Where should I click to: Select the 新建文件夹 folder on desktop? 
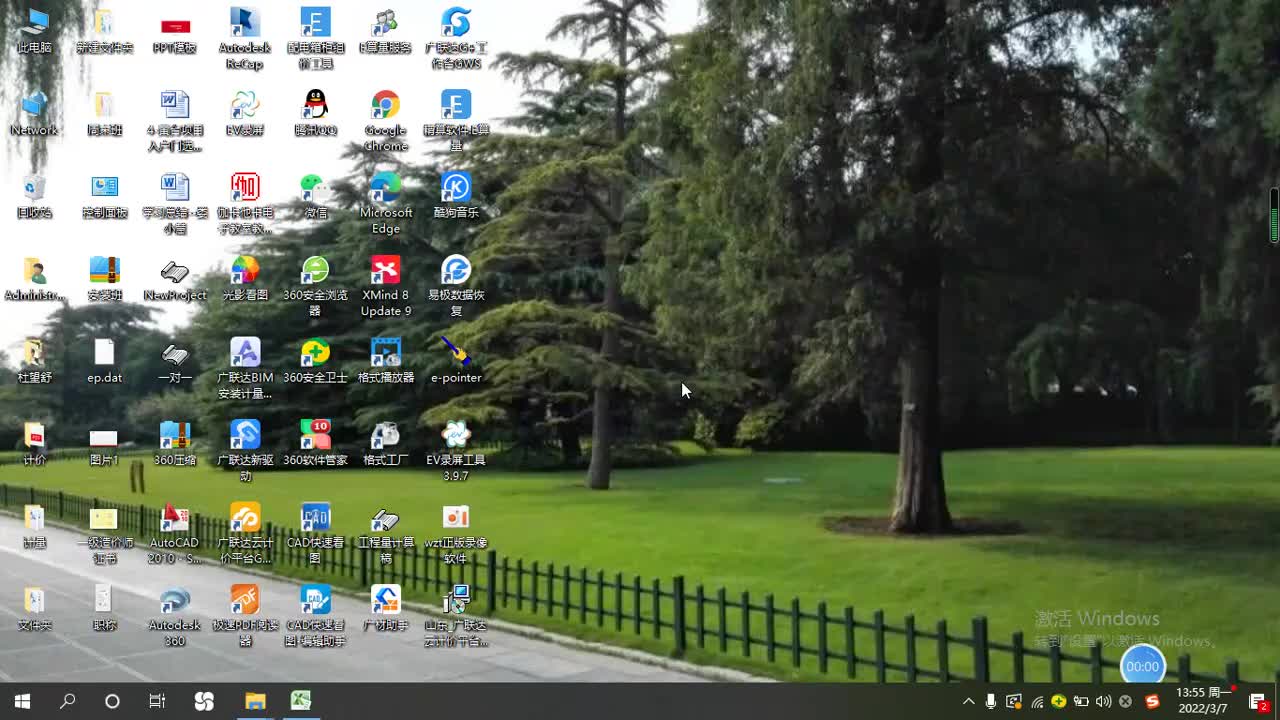pyautogui.click(x=104, y=30)
